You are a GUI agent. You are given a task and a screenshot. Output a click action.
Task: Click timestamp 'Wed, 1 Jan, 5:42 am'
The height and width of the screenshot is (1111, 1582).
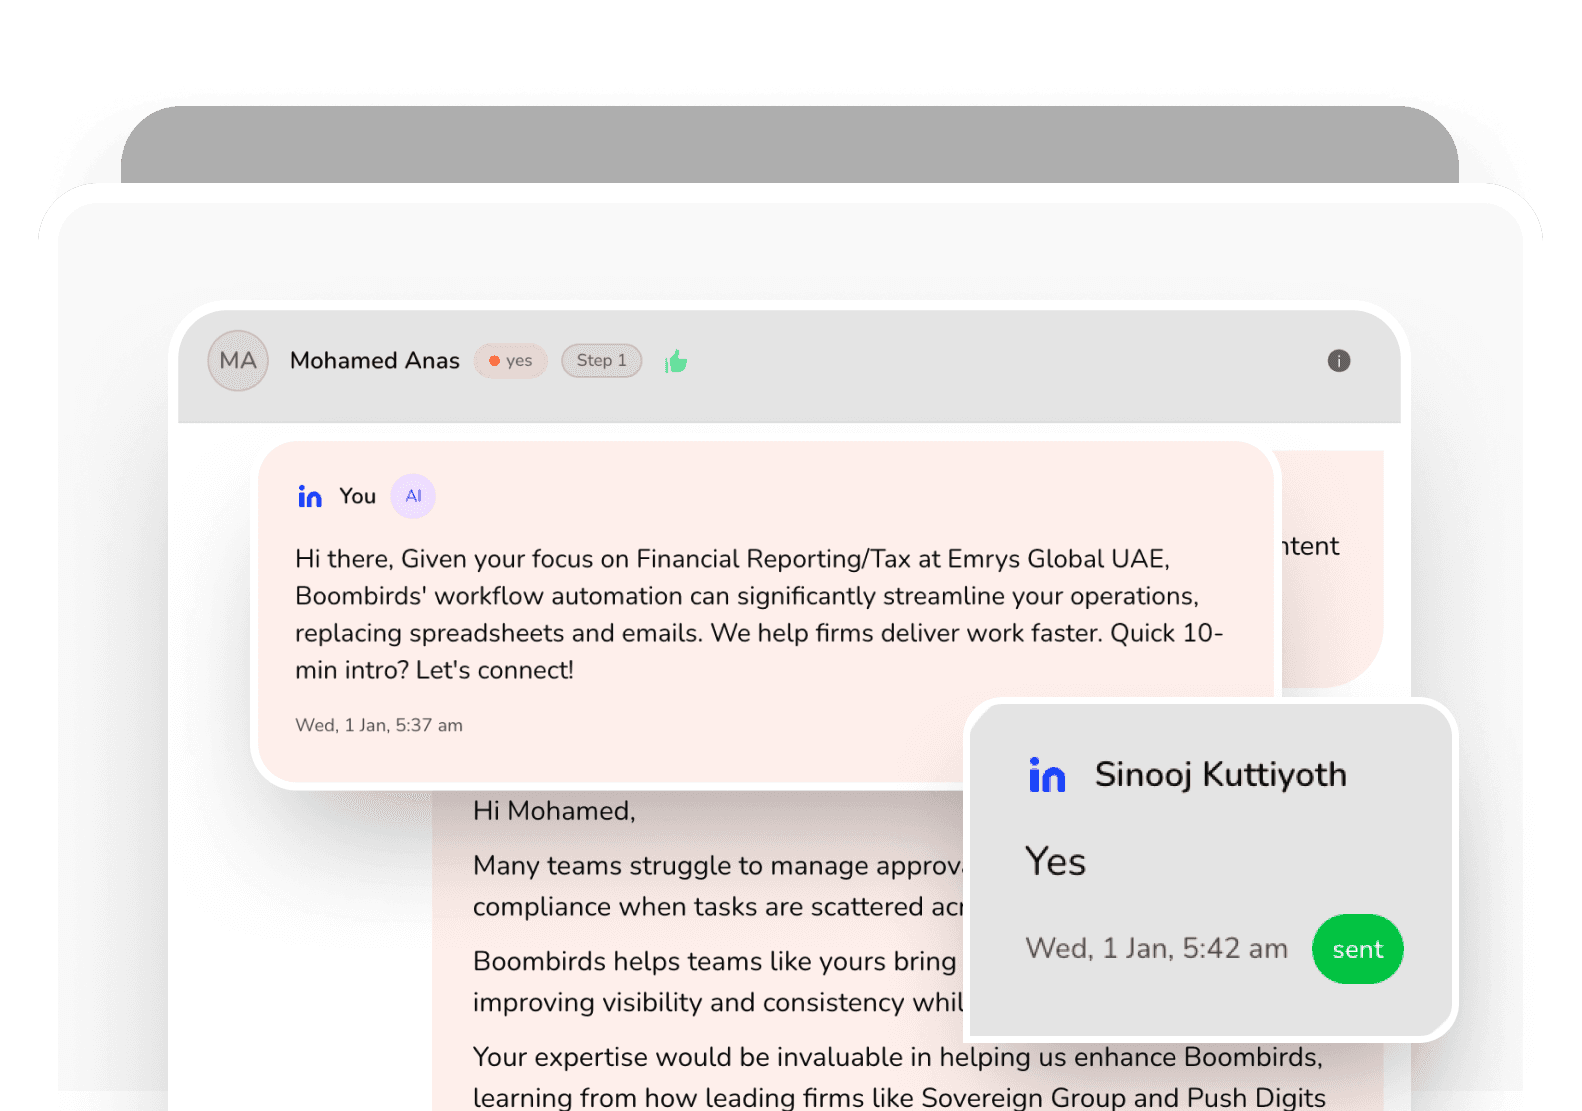(1156, 949)
